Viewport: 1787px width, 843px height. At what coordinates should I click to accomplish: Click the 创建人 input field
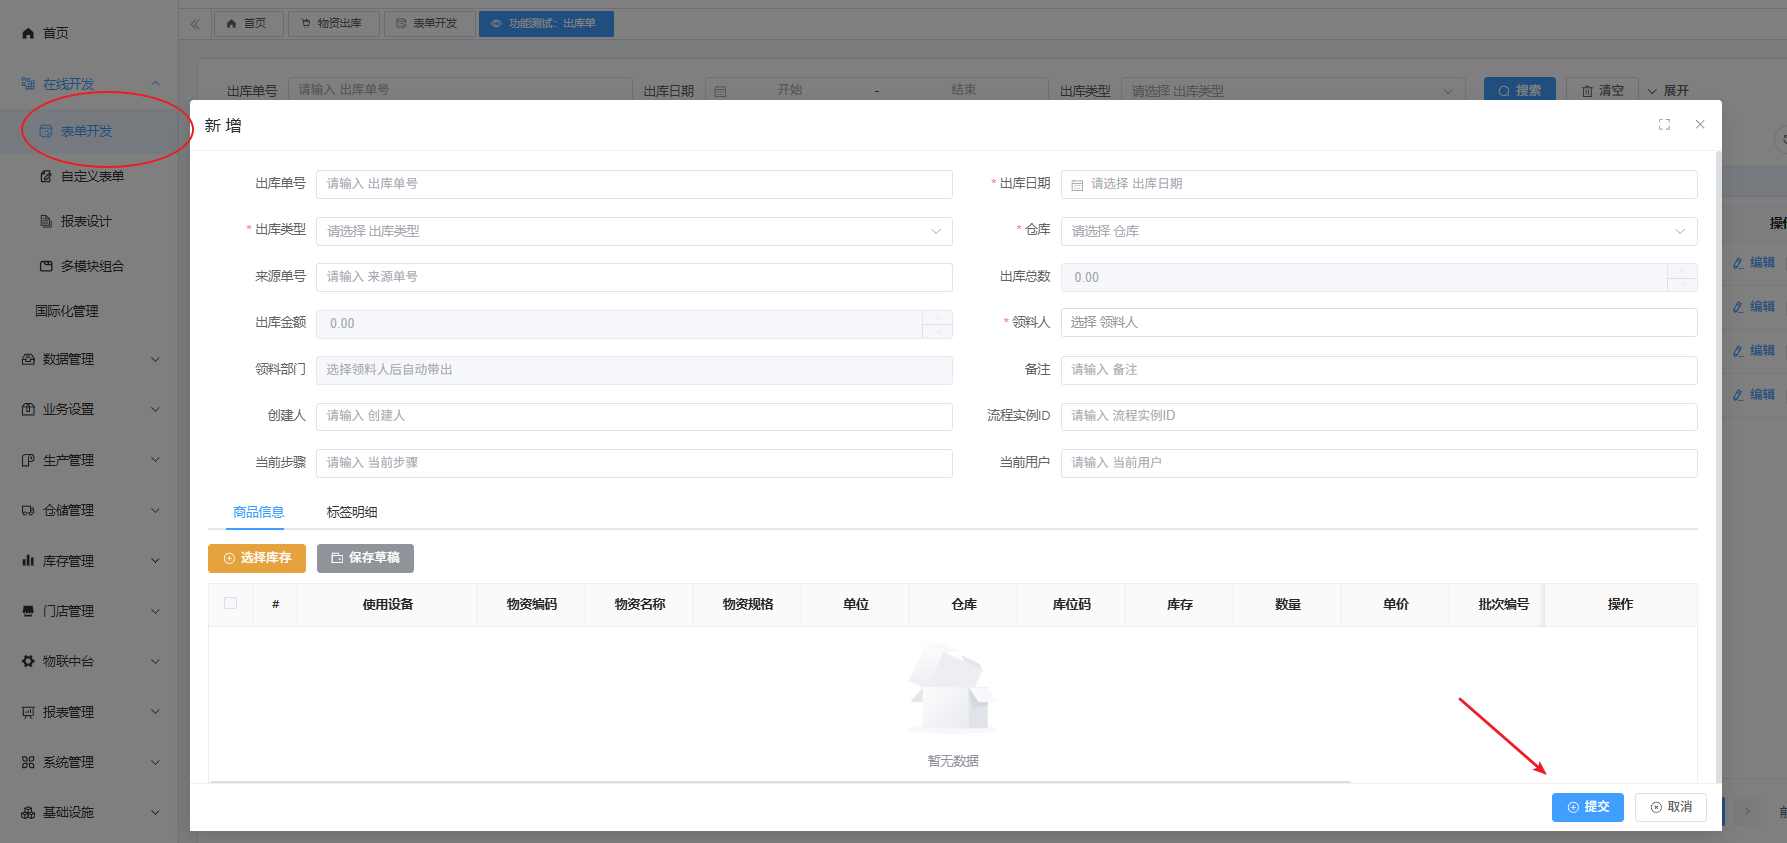pyautogui.click(x=634, y=416)
